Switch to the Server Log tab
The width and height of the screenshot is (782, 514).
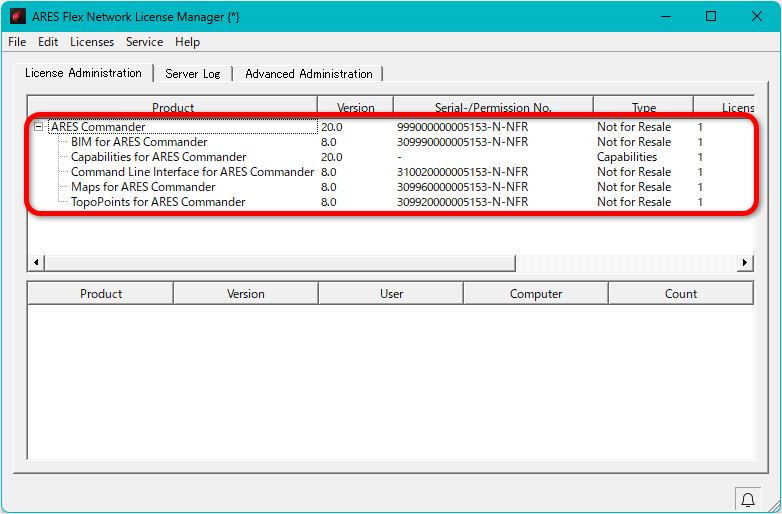click(x=193, y=74)
